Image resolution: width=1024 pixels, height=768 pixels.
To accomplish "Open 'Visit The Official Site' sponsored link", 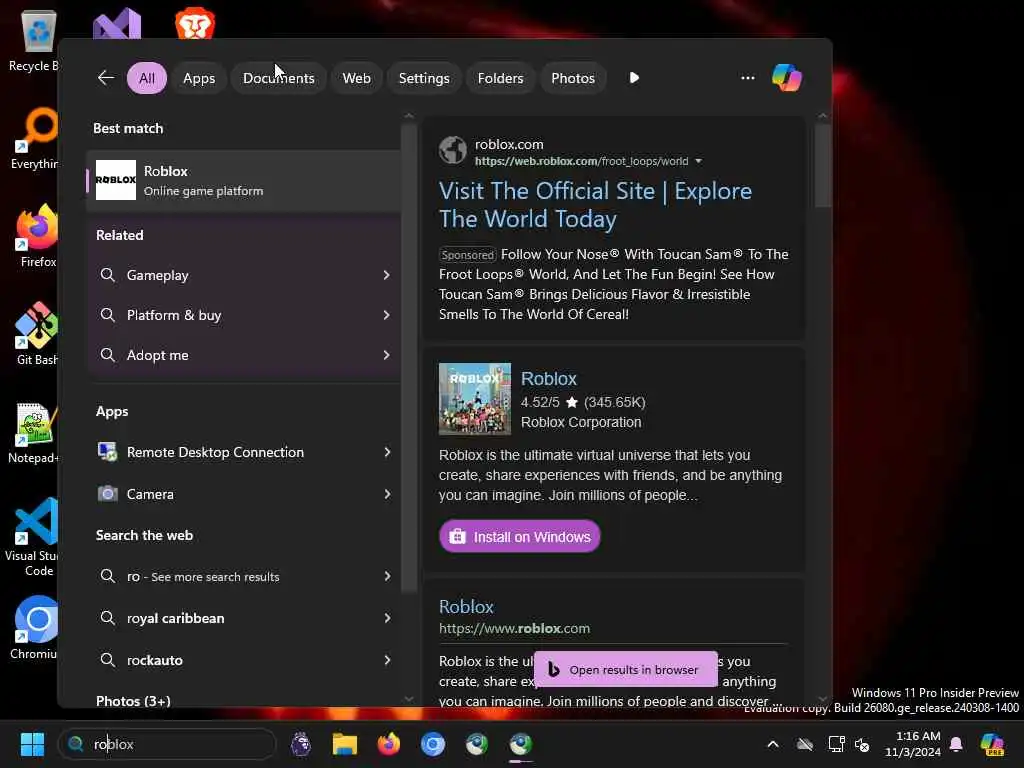I will point(595,204).
